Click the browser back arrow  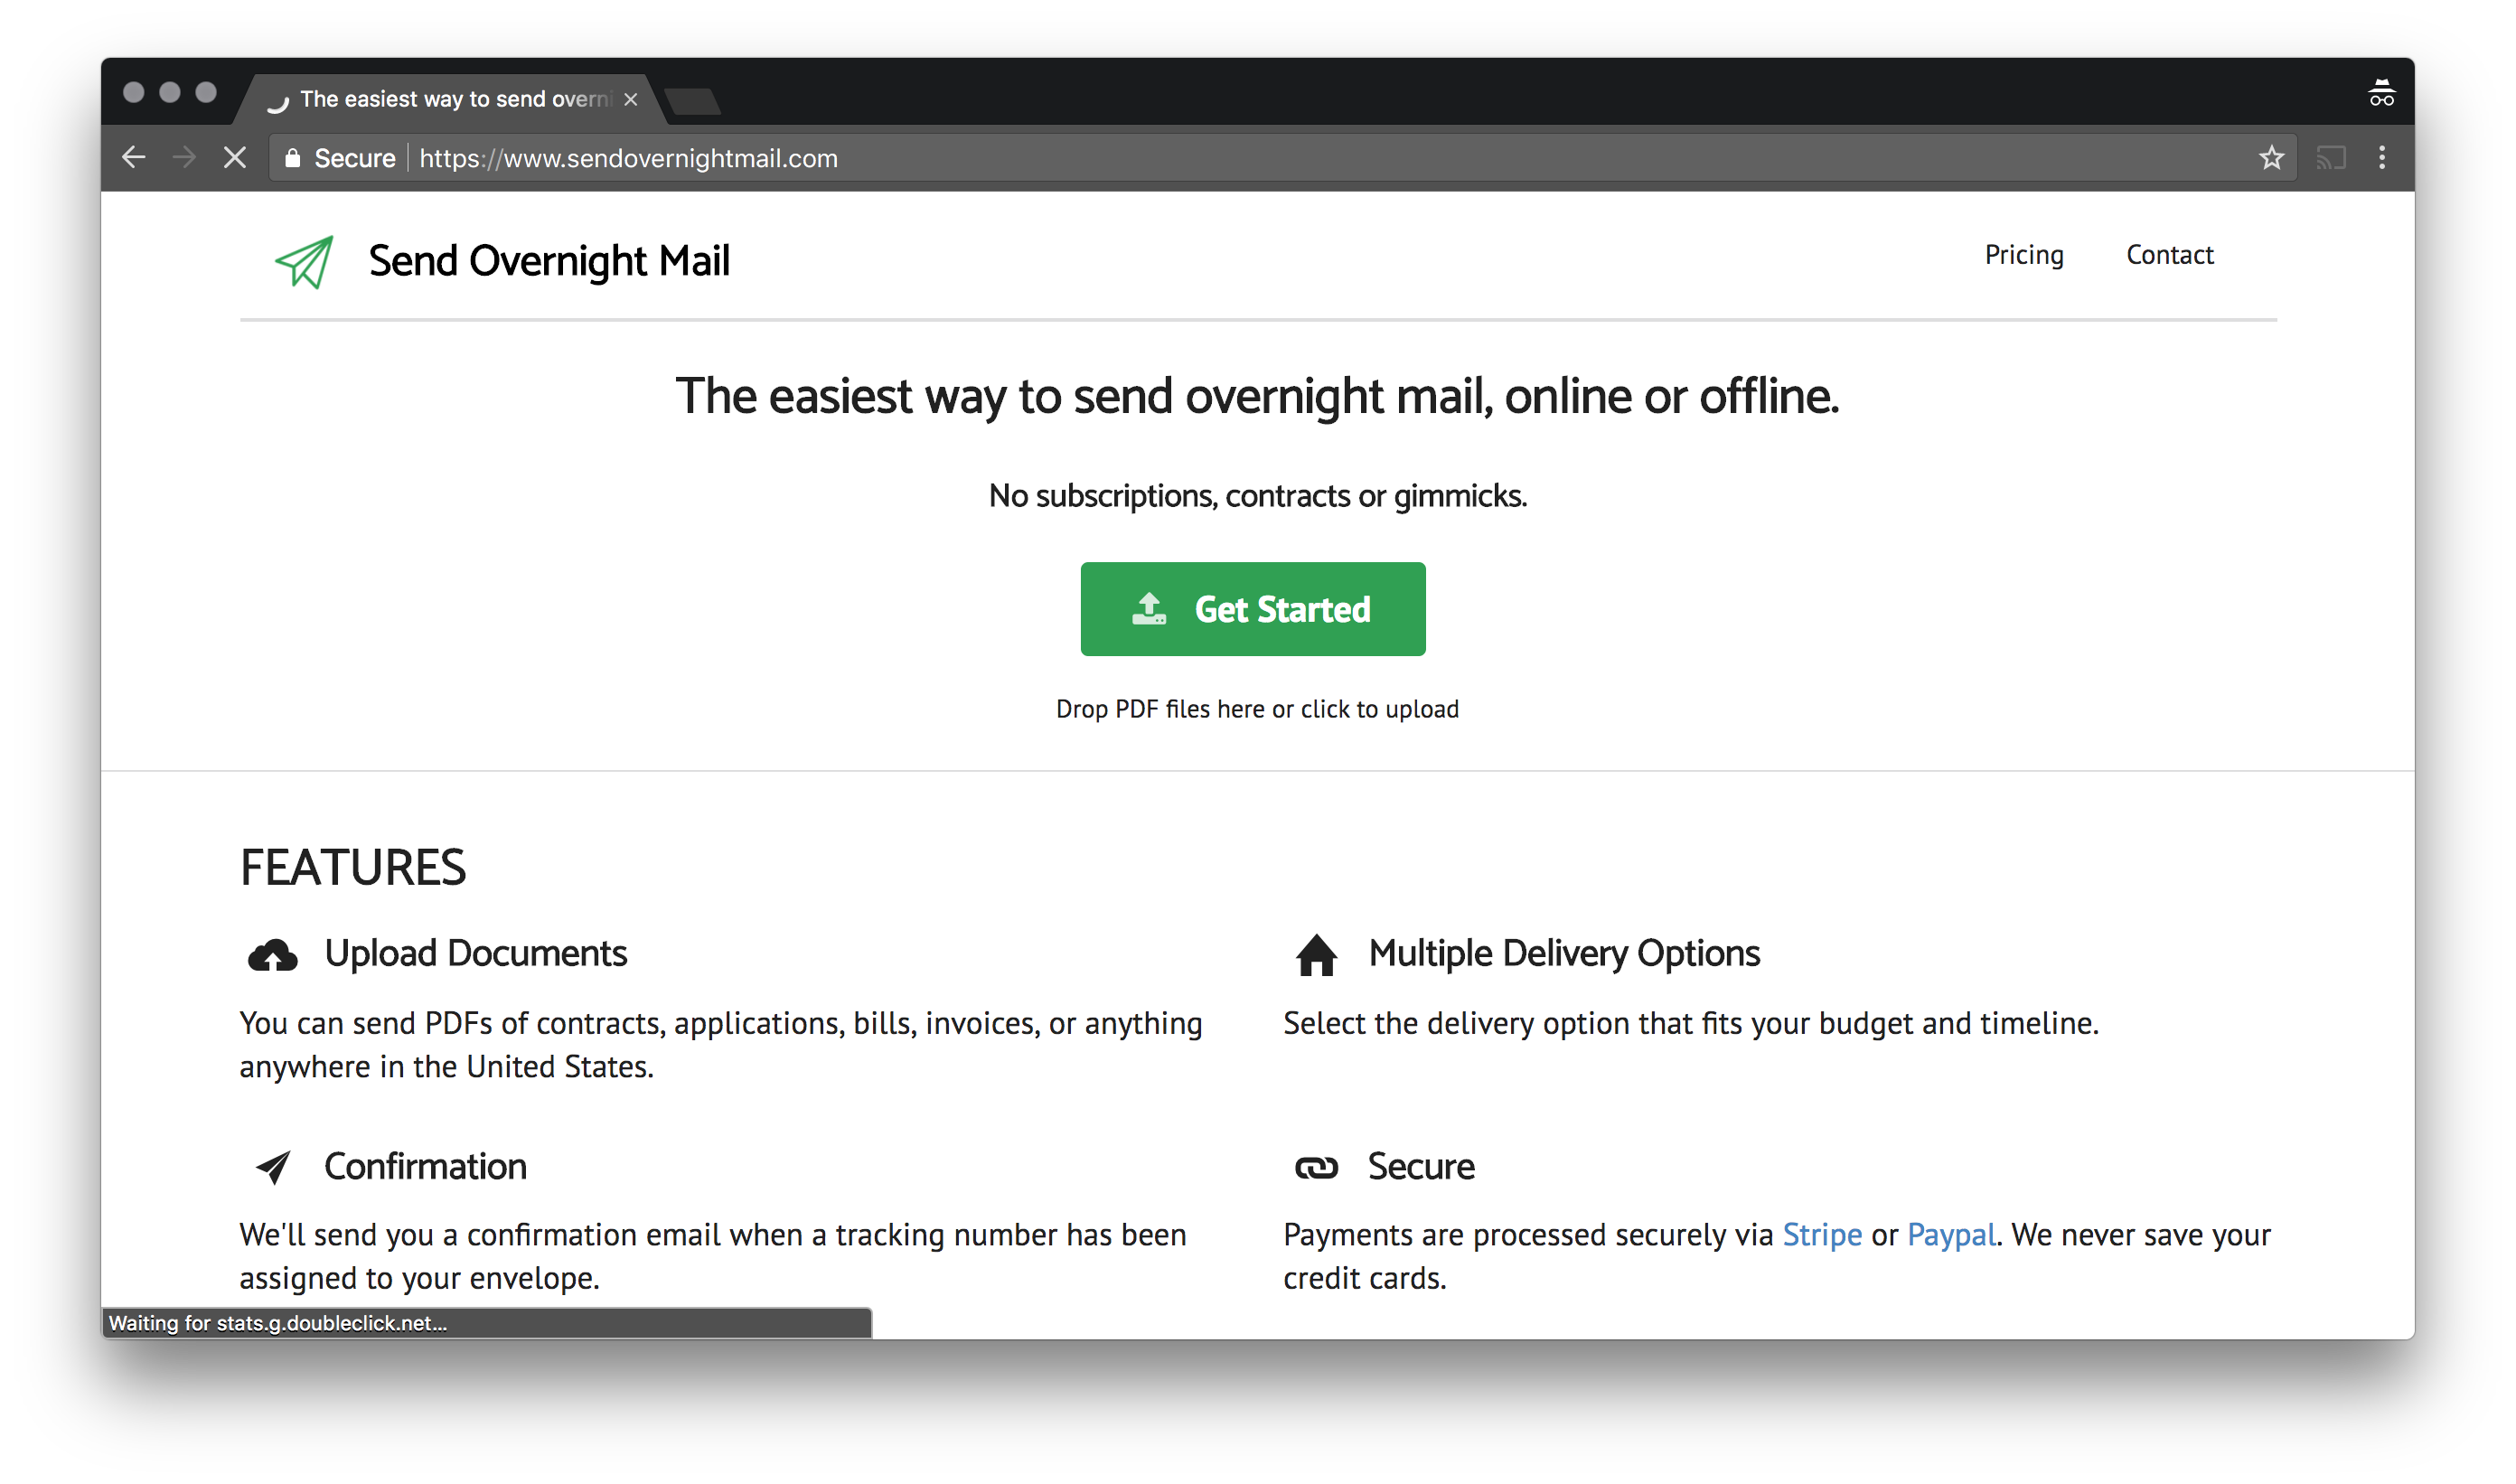pyautogui.click(x=134, y=158)
